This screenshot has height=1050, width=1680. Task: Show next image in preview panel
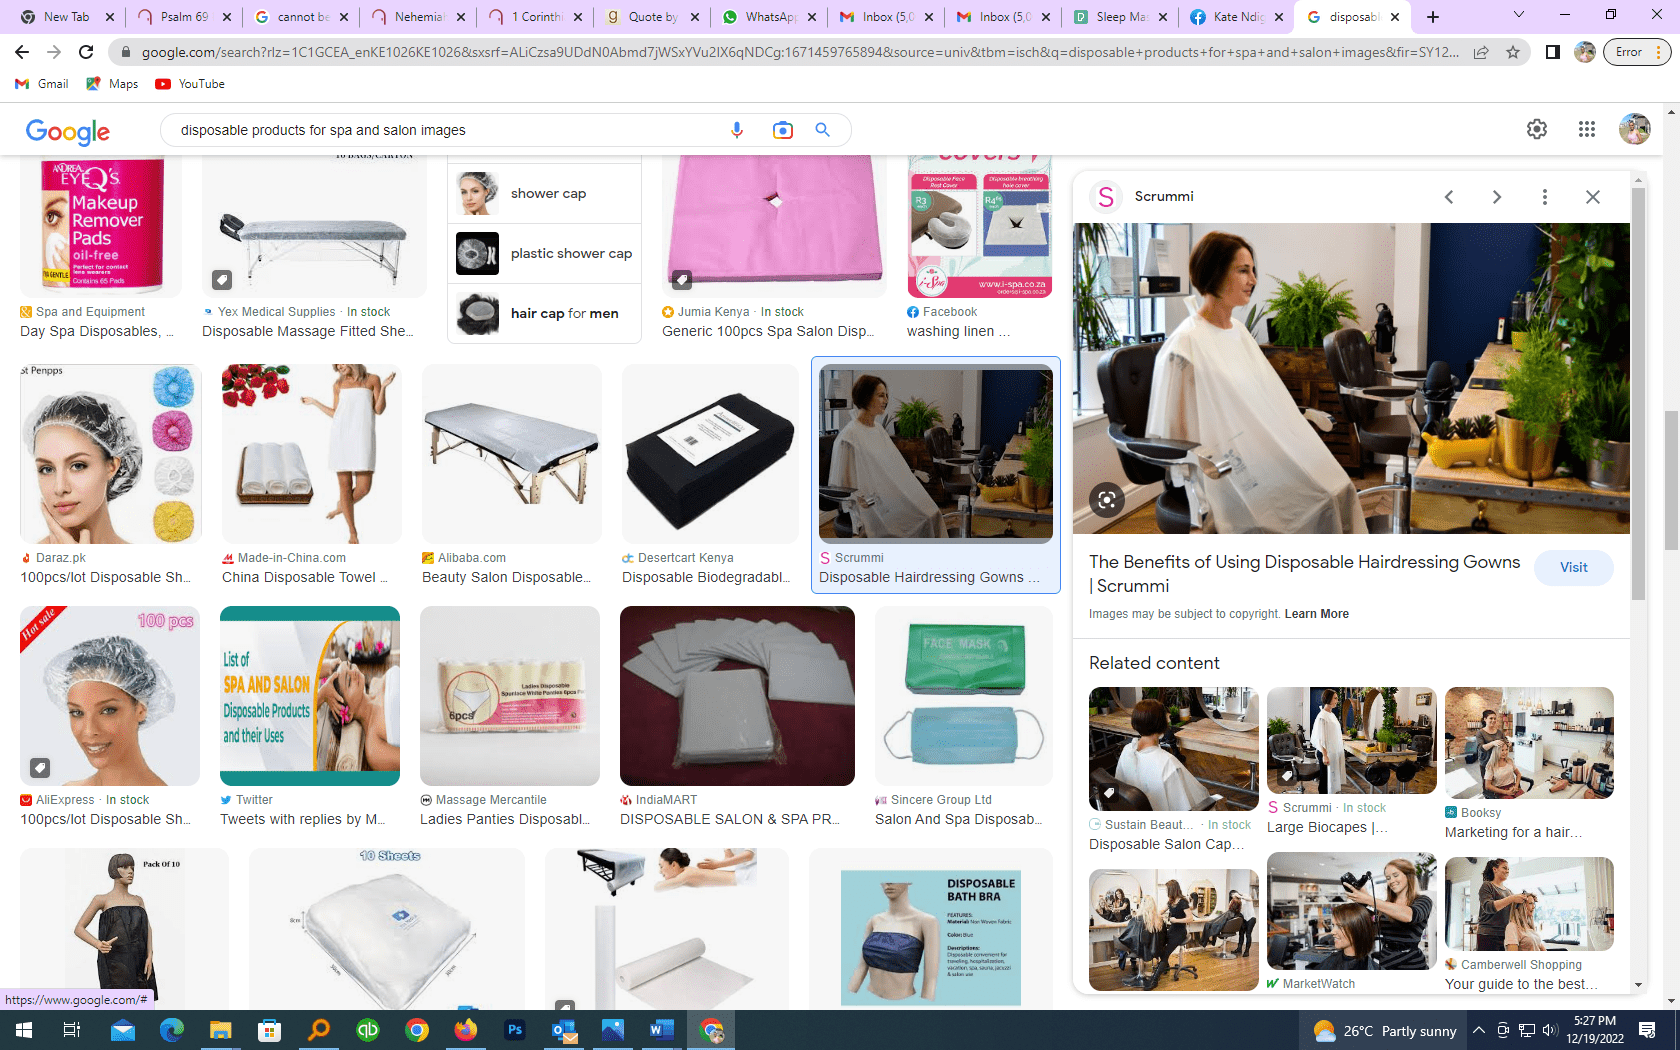(x=1496, y=197)
